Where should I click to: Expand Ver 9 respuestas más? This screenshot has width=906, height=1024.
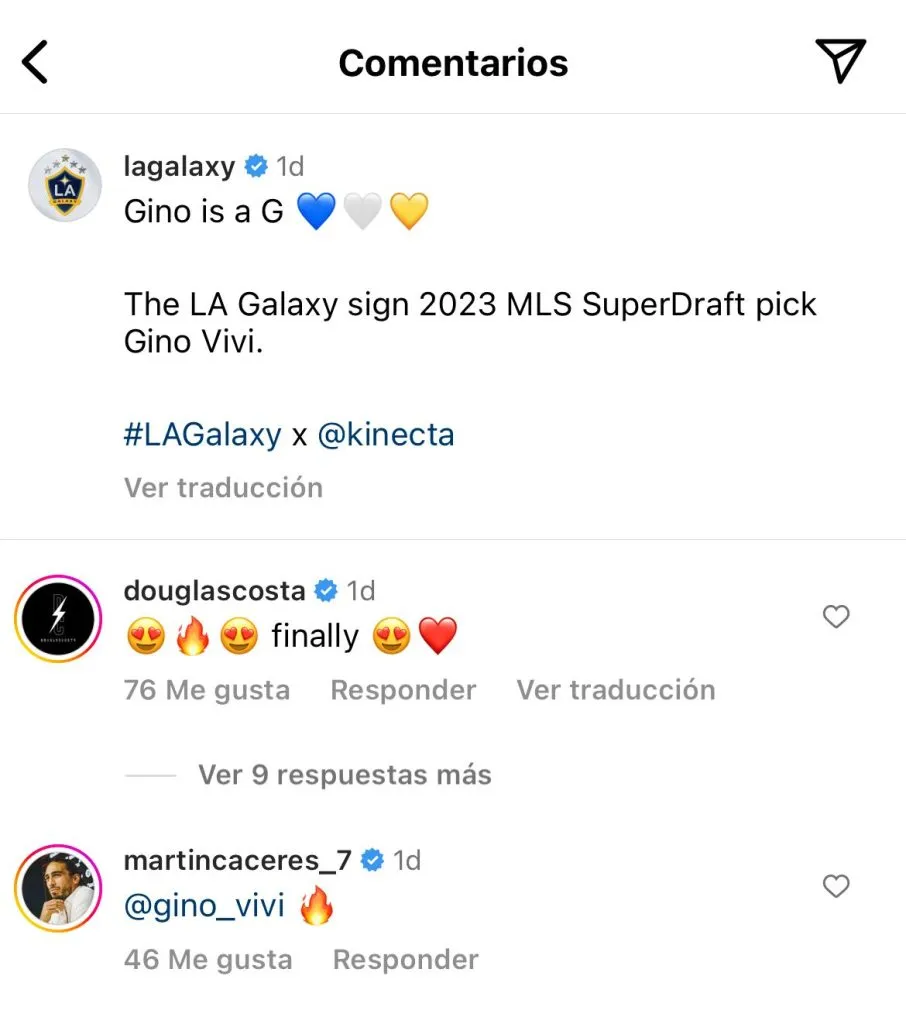tap(344, 775)
